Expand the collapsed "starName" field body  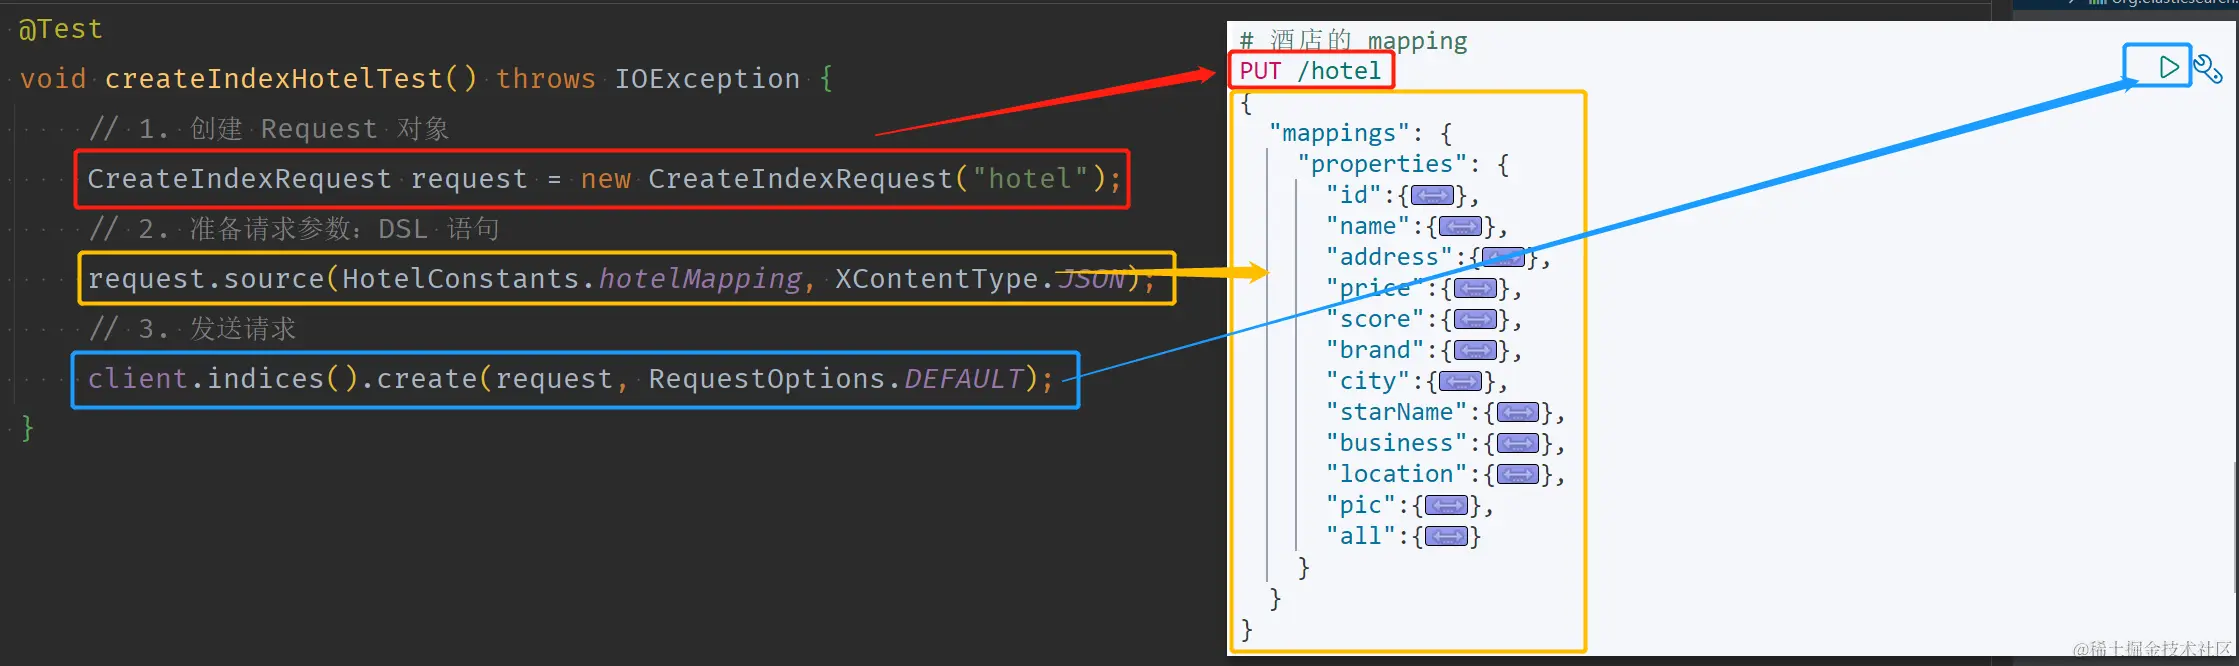[x=1518, y=412]
